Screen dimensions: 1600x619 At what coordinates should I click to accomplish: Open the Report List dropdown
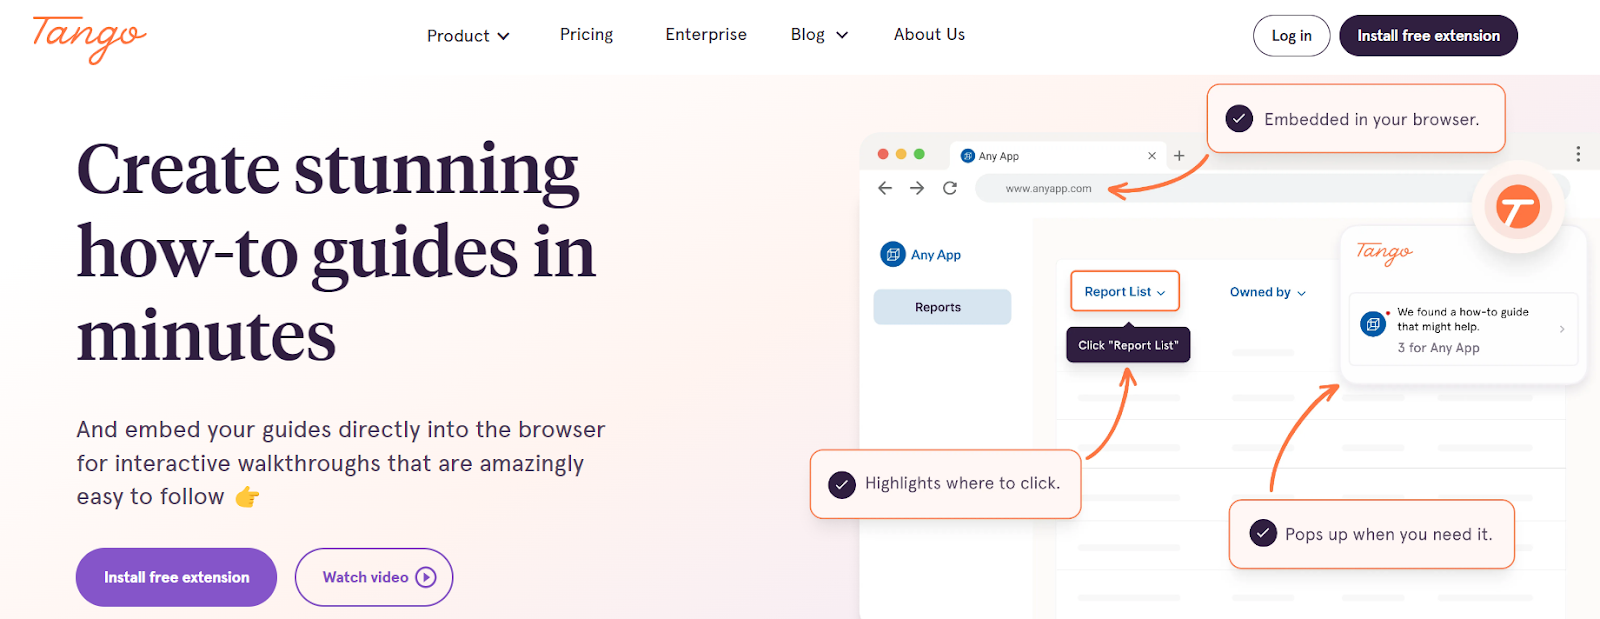(1125, 291)
